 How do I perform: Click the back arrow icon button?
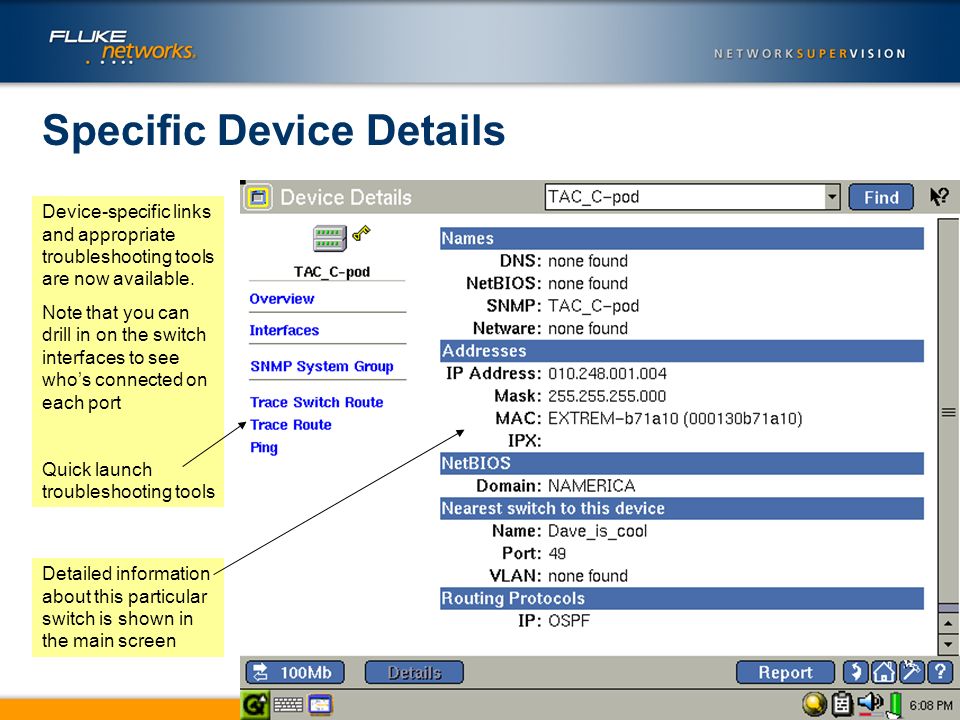coord(856,672)
